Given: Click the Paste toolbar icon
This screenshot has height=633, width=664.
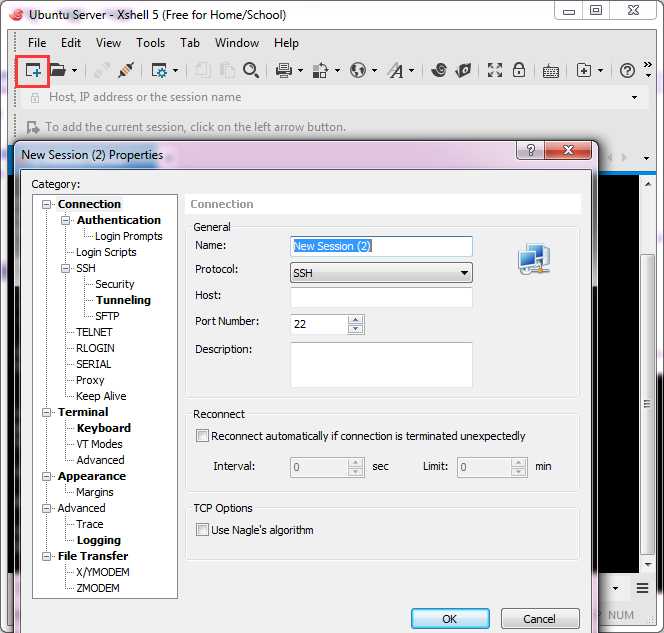Looking at the screenshot, I should click(x=227, y=70).
